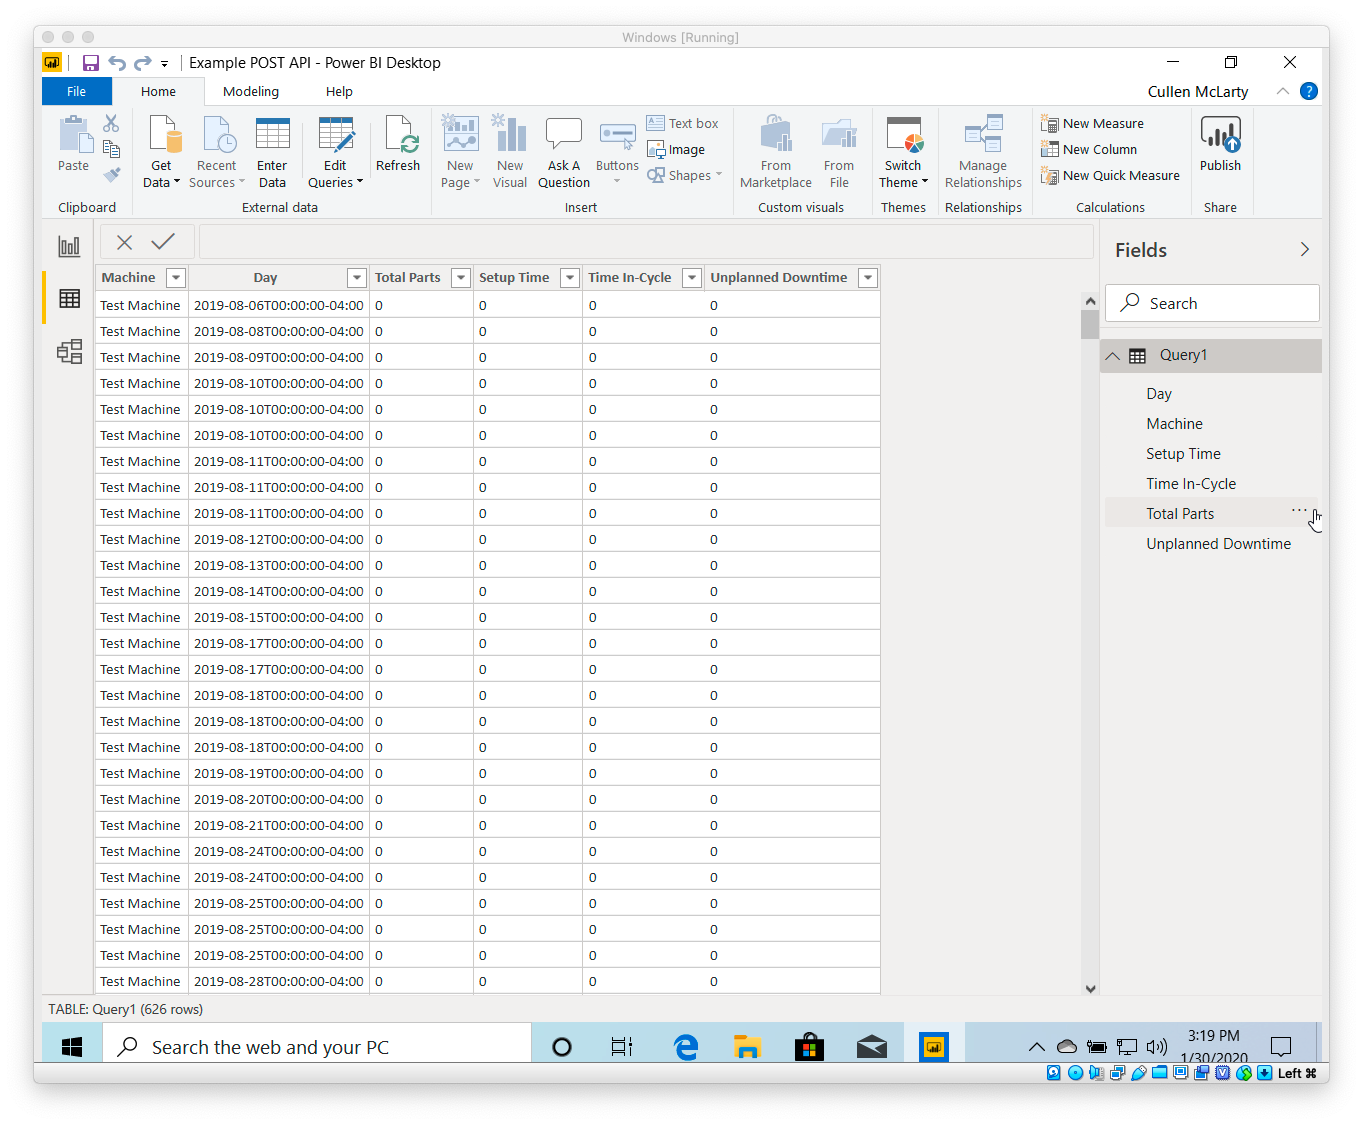The image size is (1363, 1125).
Task: Select the Time In-Cycle field
Action: pos(1191,484)
